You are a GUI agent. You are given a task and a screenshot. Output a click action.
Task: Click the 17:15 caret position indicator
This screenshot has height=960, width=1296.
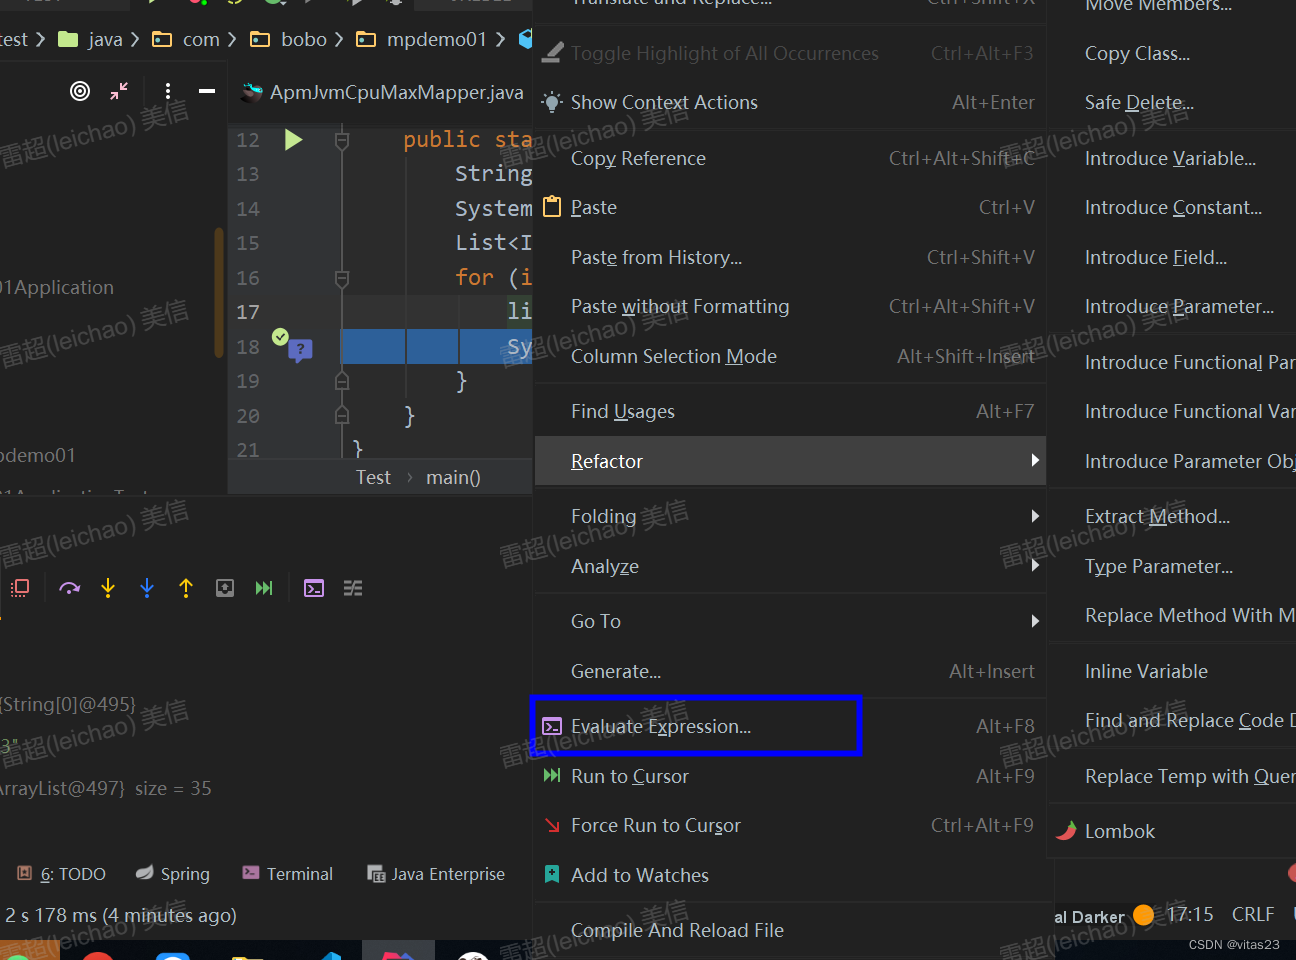click(x=1190, y=914)
